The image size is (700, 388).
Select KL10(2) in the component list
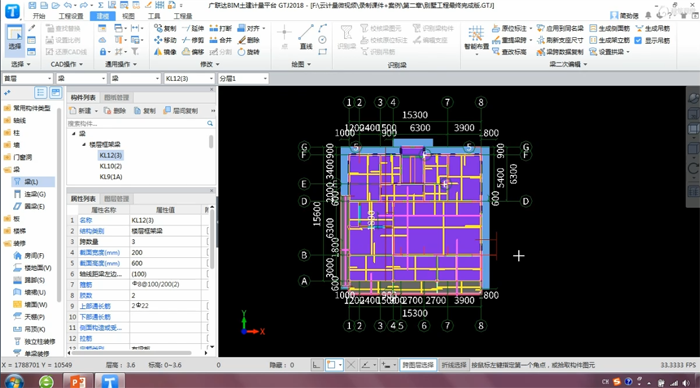[111, 166]
